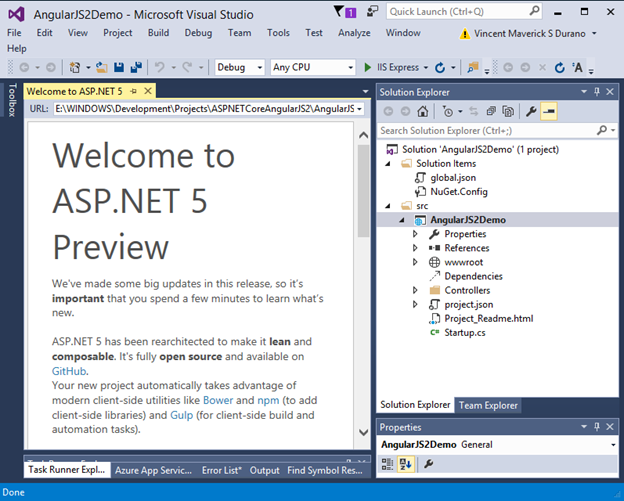Expand the Properties node in Solution Explorer
Viewport: 624px width, 501px height.
(415, 234)
